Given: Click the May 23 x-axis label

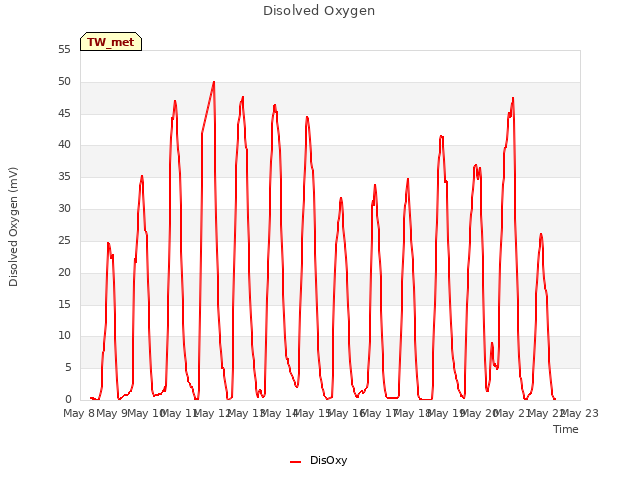Looking at the screenshot, I should pyautogui.click(x=580, y=413).
